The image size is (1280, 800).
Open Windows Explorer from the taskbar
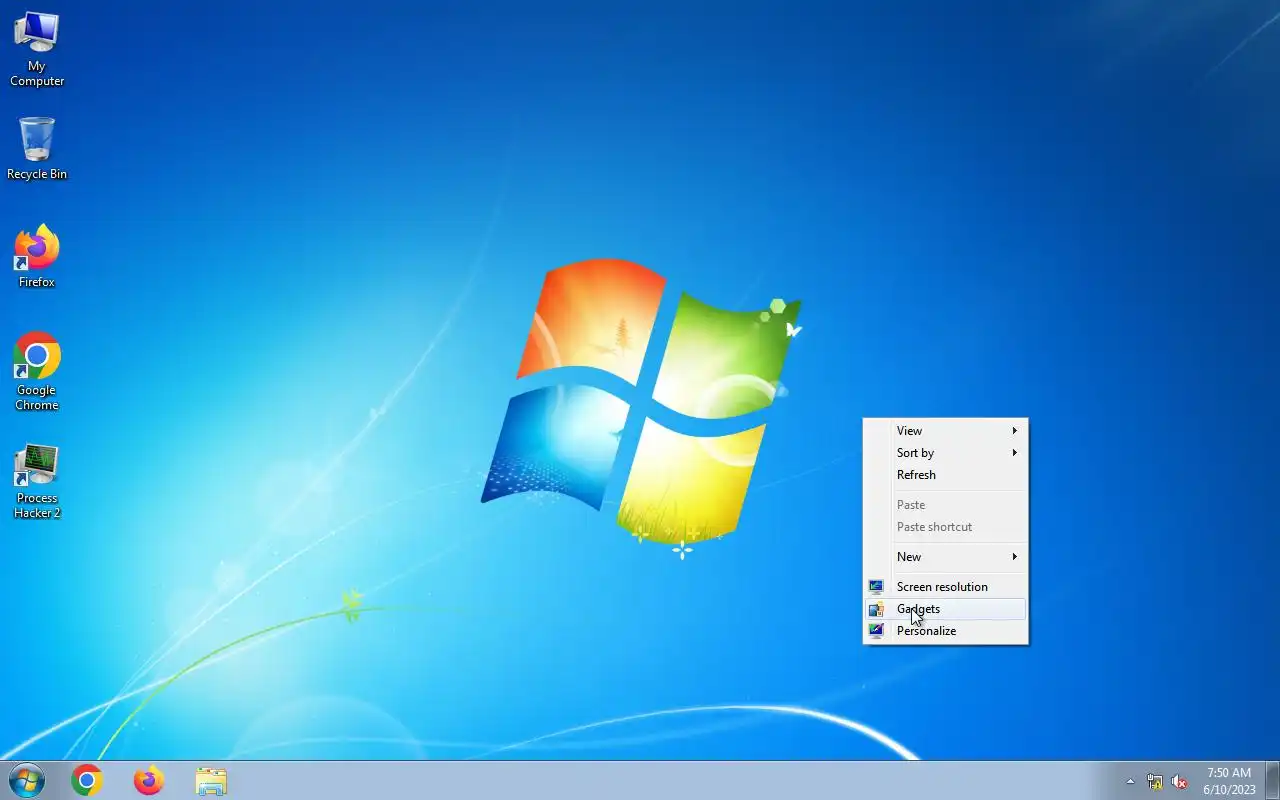pyautogui.click(x=211, y=780)
